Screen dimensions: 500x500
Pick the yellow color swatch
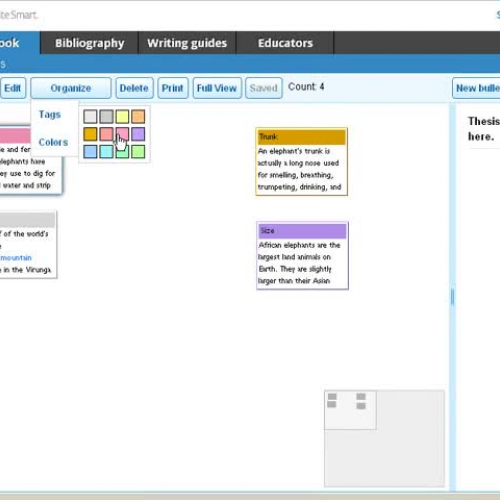coord(122,117)
